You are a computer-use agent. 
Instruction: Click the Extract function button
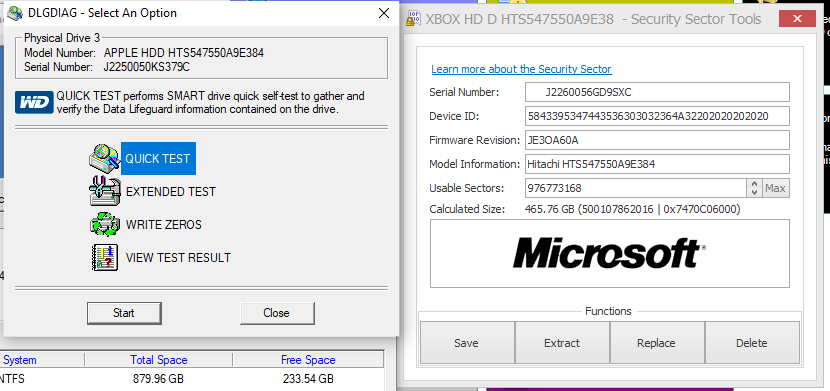click(562, 343)
